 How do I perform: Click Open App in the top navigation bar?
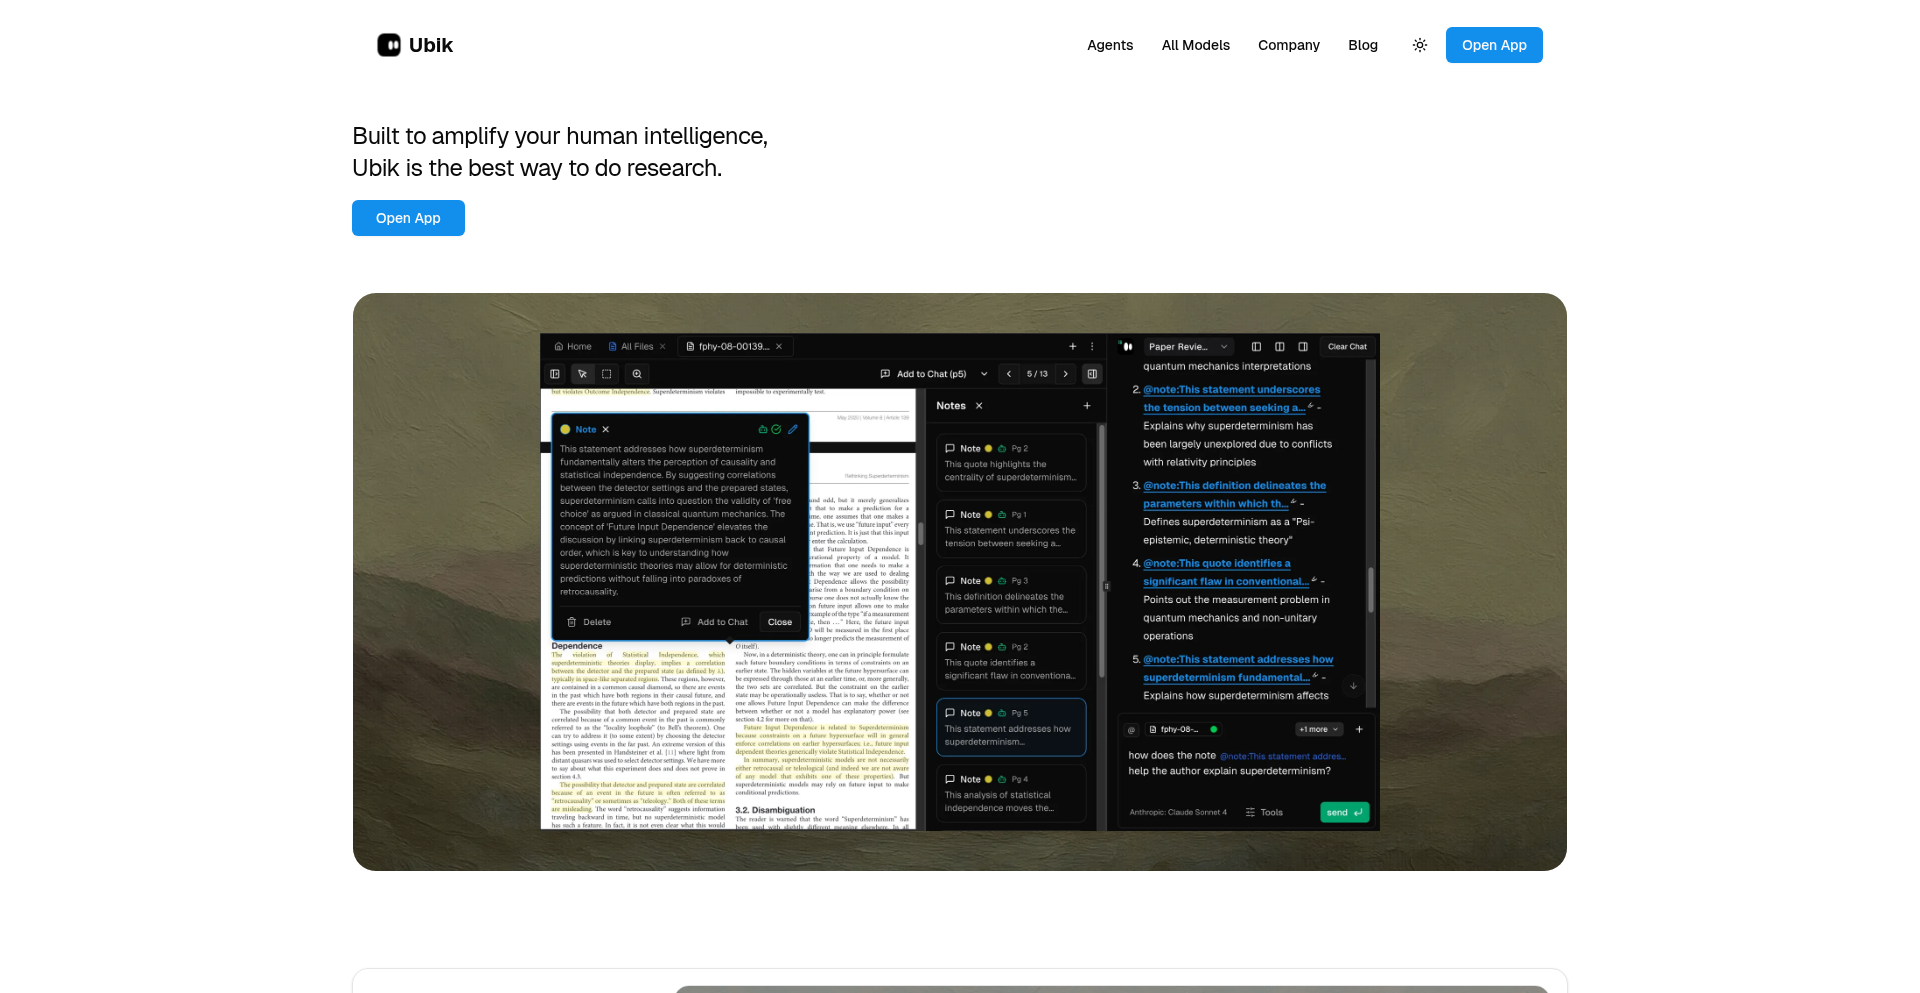(1494, 45)
